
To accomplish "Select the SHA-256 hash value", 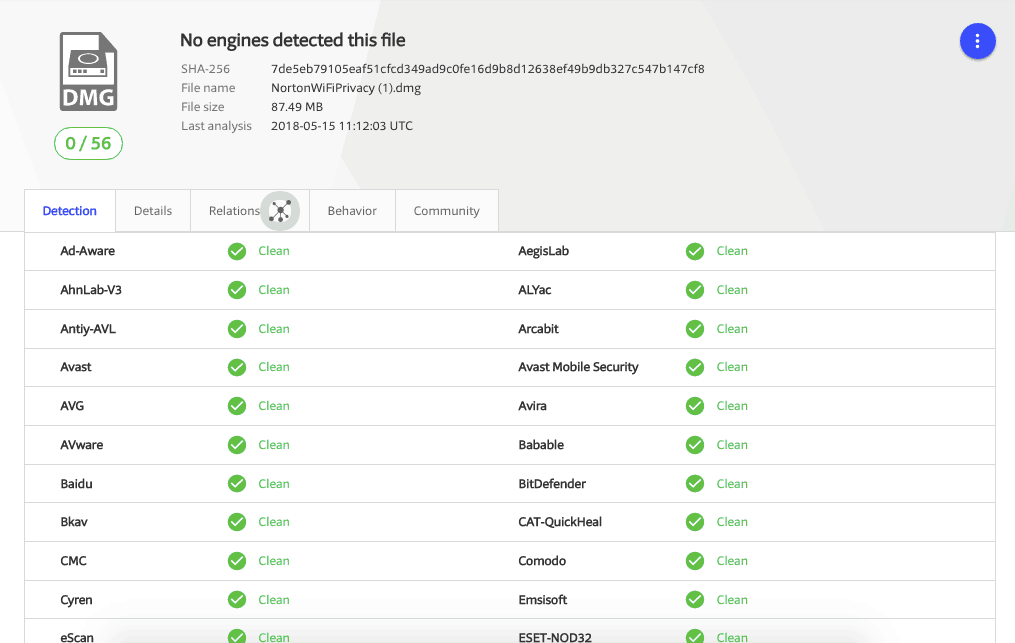I will 487,69.
